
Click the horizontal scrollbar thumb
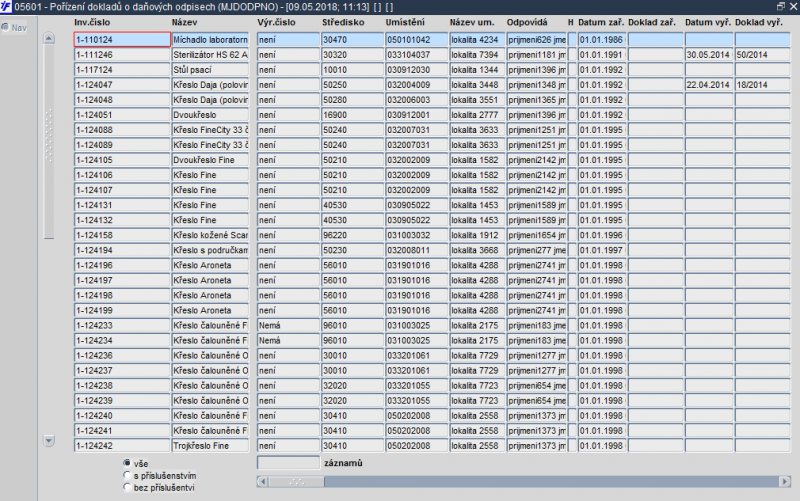tap(296, 482)
